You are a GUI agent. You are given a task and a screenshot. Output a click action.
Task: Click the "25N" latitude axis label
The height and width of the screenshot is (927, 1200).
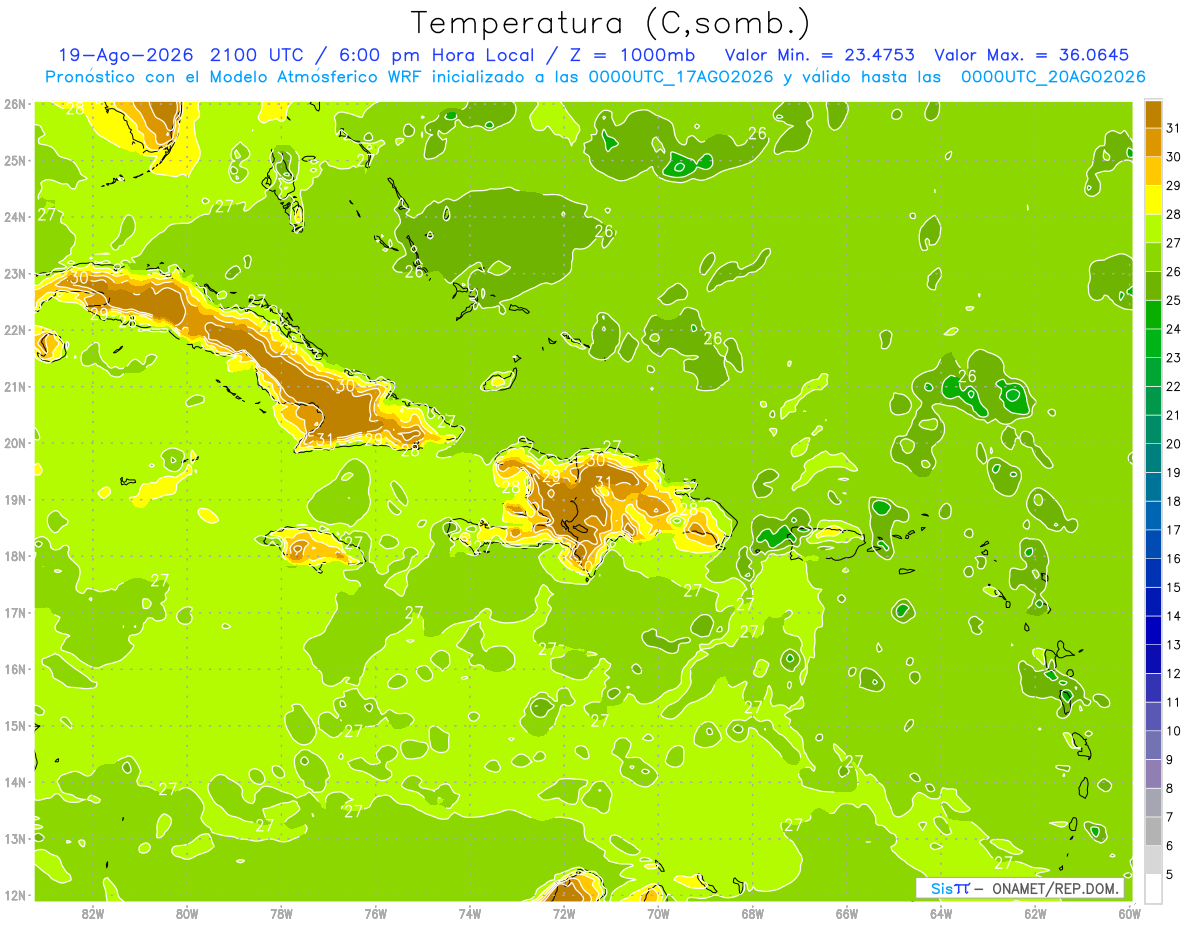[15, 160]
